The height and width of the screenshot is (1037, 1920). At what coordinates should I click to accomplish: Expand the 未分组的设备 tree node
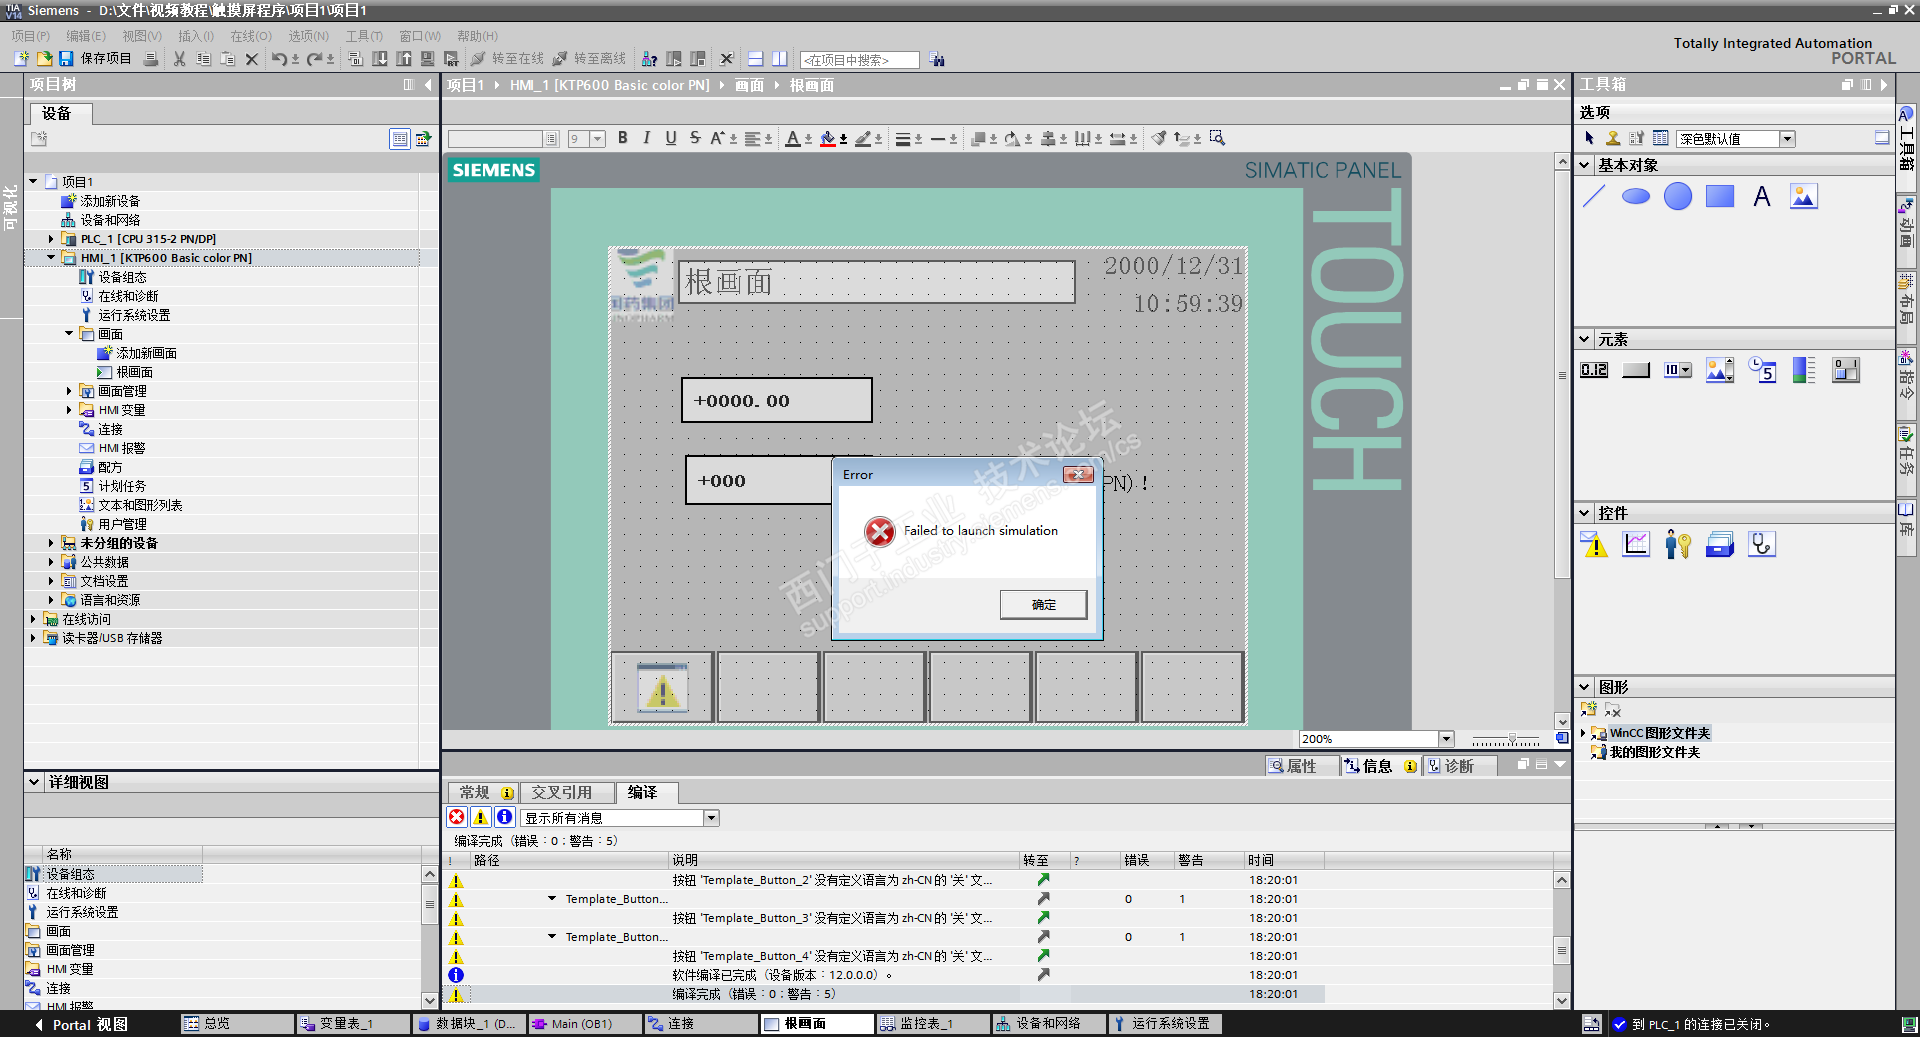click(51, 543)
